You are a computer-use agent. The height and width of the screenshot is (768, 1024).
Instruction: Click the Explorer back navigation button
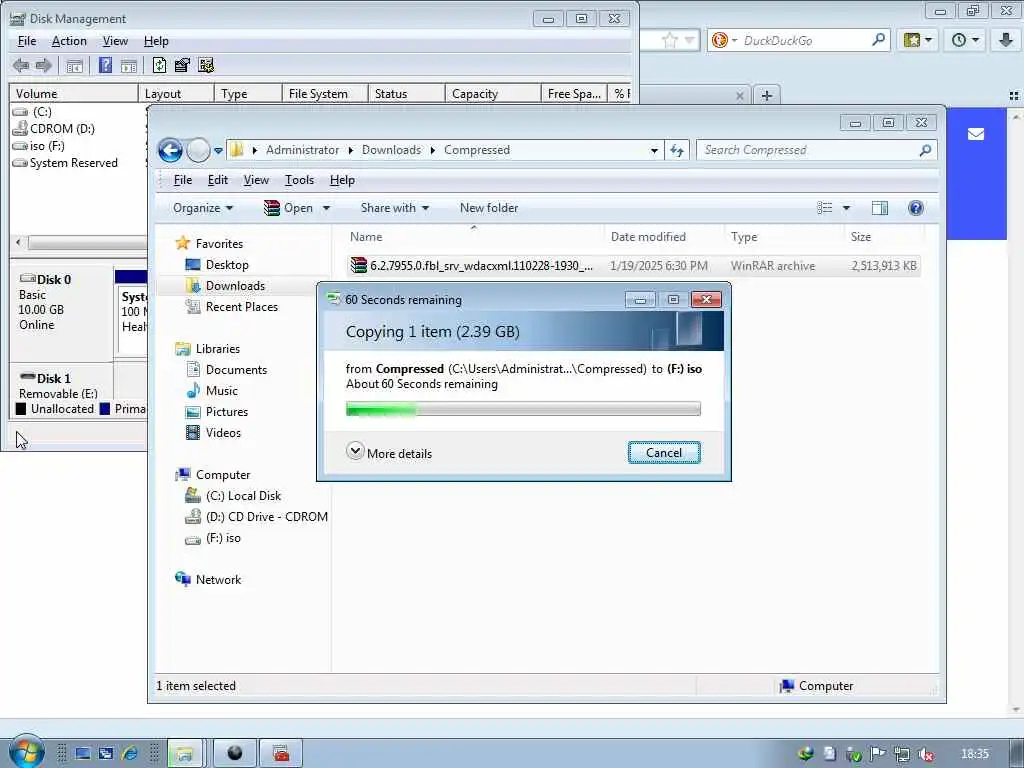coord(170,150)
